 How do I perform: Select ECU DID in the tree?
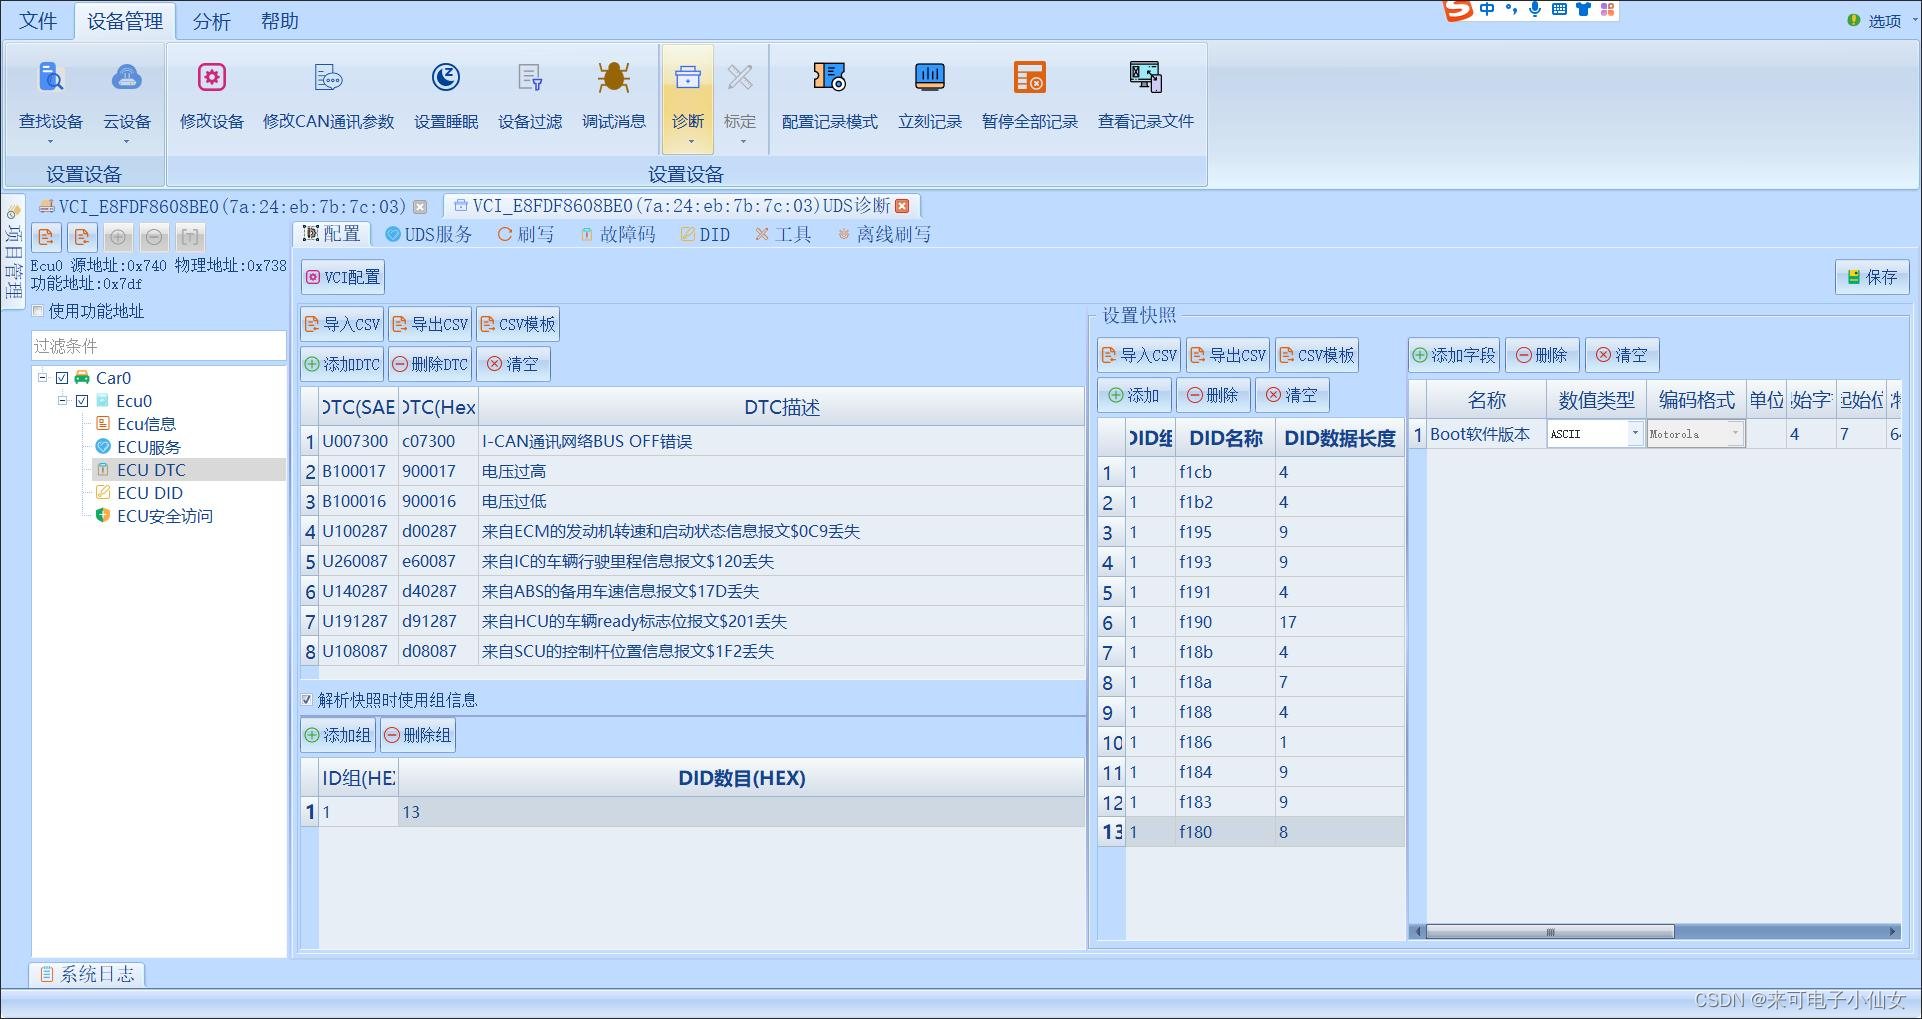[150, 493]
